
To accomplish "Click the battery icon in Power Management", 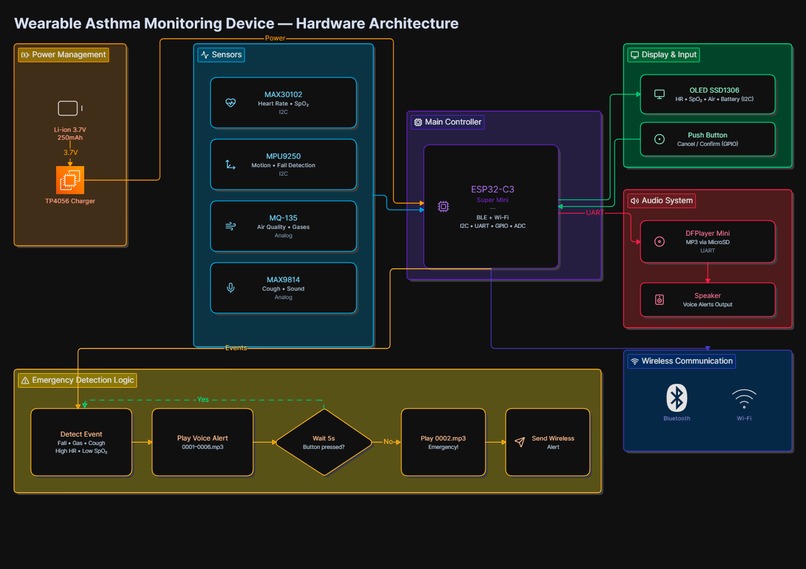I will click(x=70, y=108).
